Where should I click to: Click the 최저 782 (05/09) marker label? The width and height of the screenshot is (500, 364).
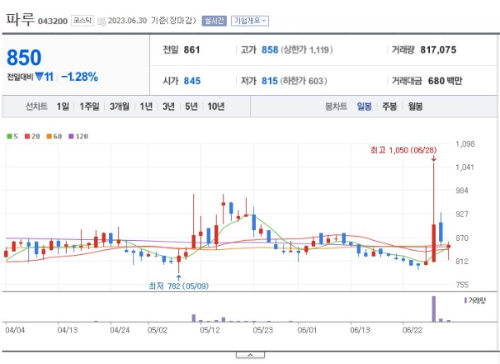[x=179, y=286]
